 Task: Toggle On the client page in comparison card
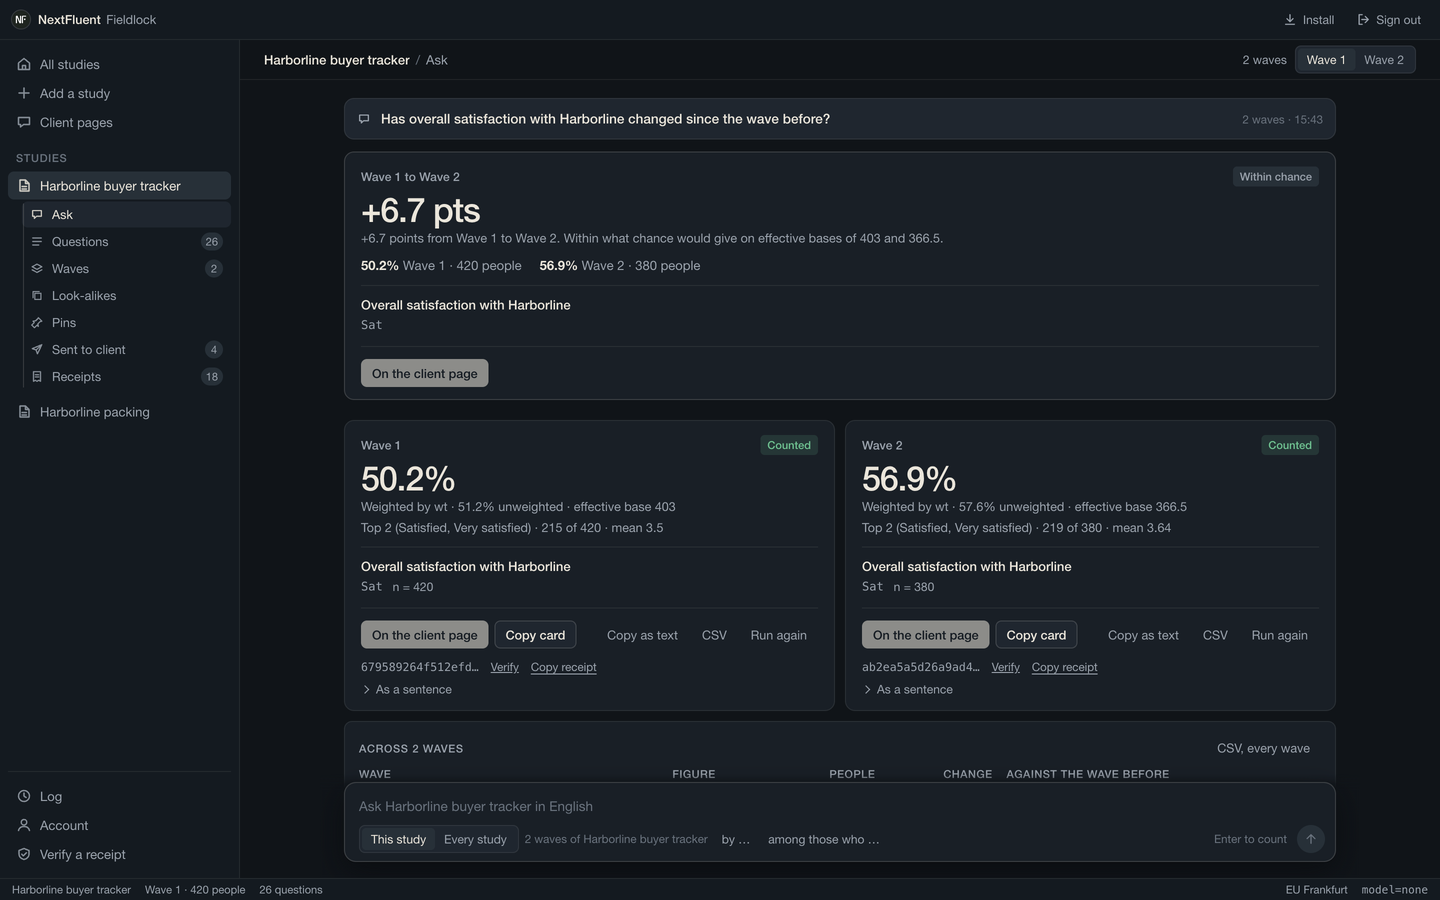tap(425, 373)
